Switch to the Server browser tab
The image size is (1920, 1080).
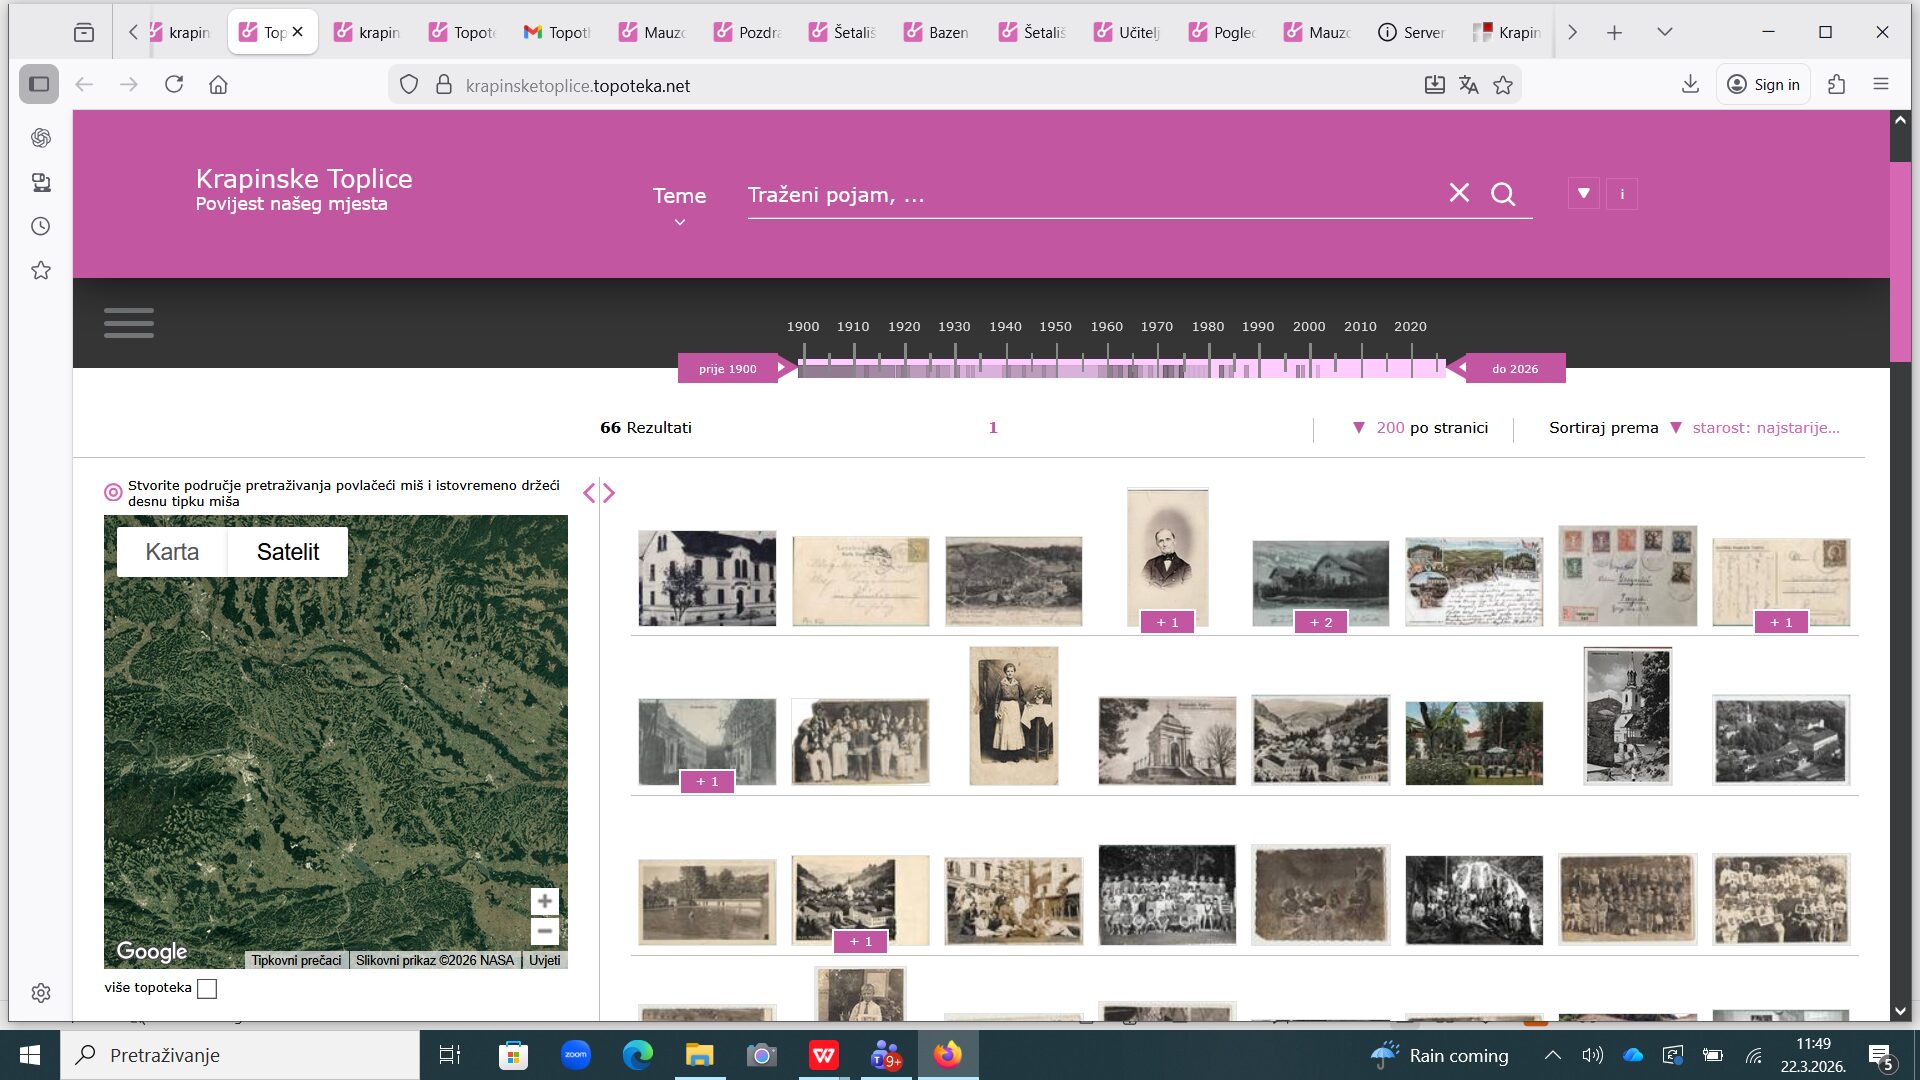coord(1411,32)
